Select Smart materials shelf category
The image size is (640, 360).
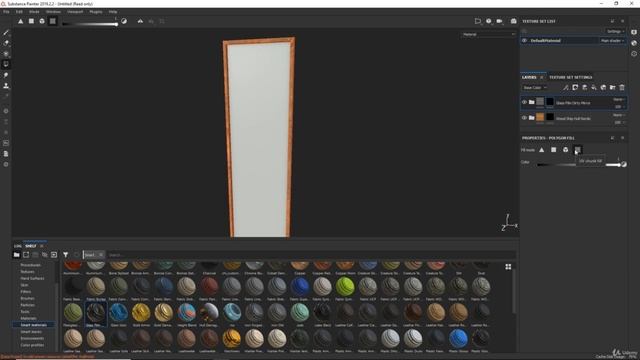(33, 325)
